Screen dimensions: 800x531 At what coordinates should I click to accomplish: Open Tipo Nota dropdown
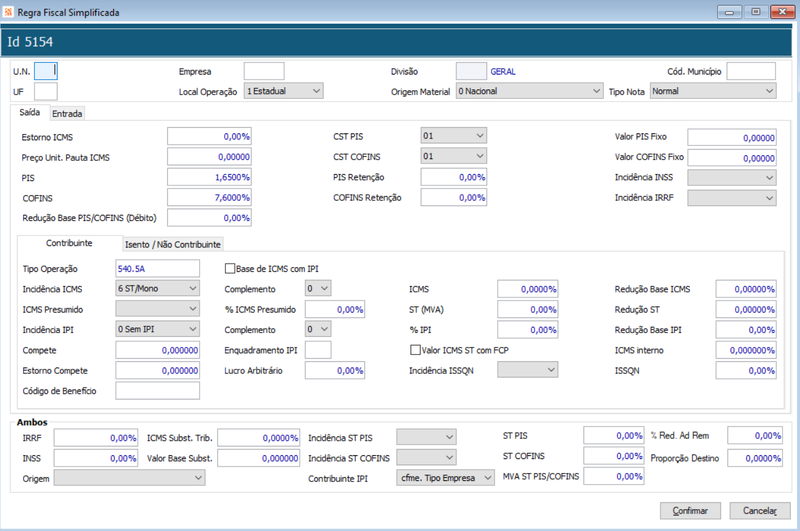tap(713, 91)
